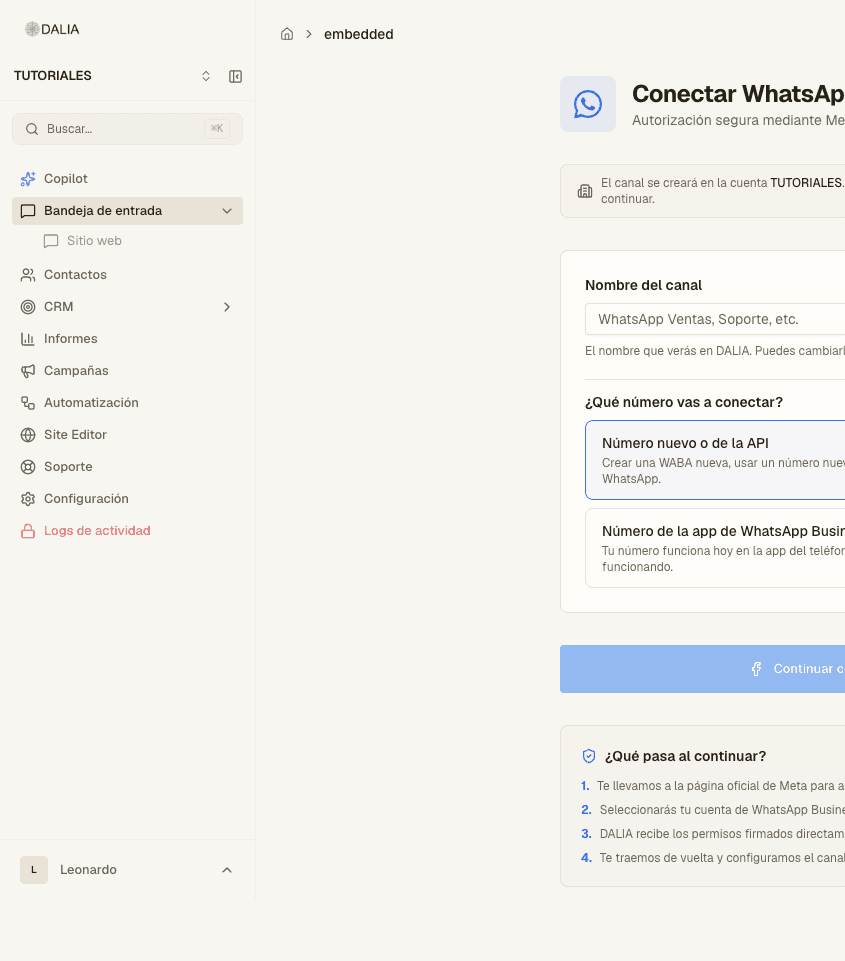
Task: Click the Continuar Facebook button
Action: pos(702,669)
